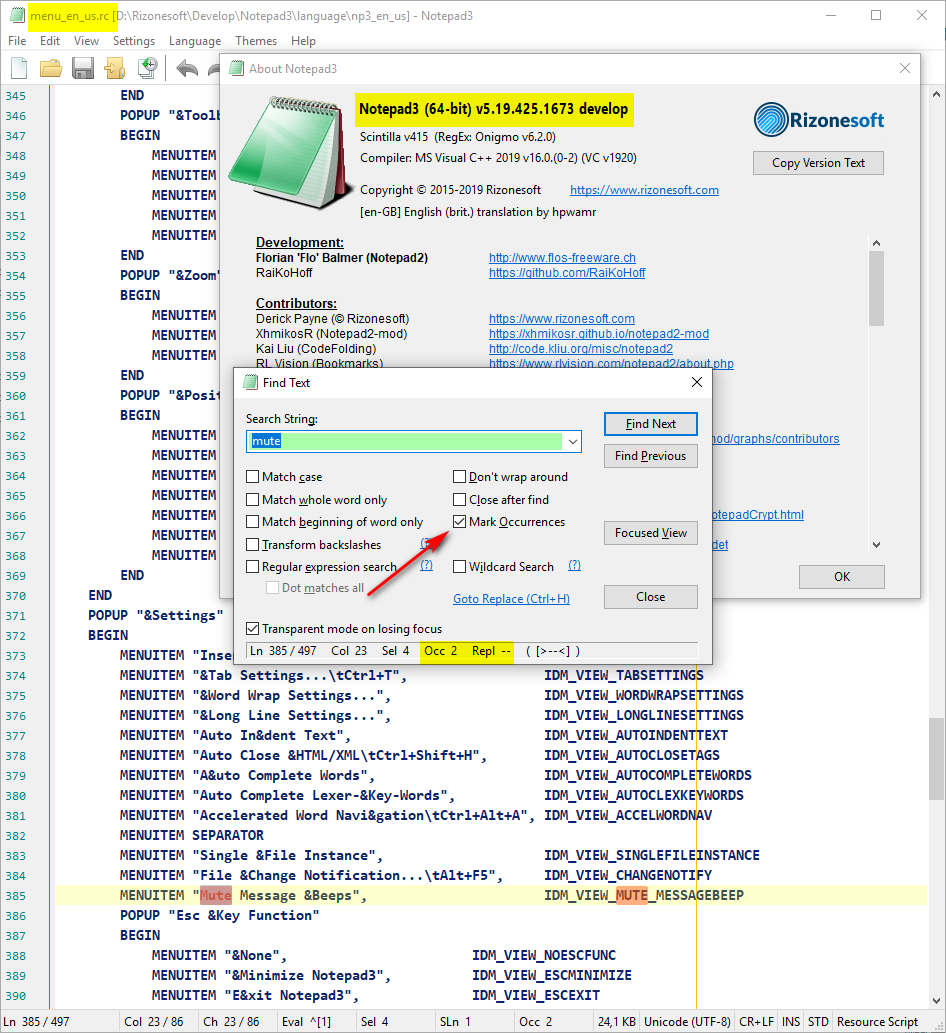Open recent file history toolbar icon
Screen dimensions: 946x1033
(x=146, y=68)
